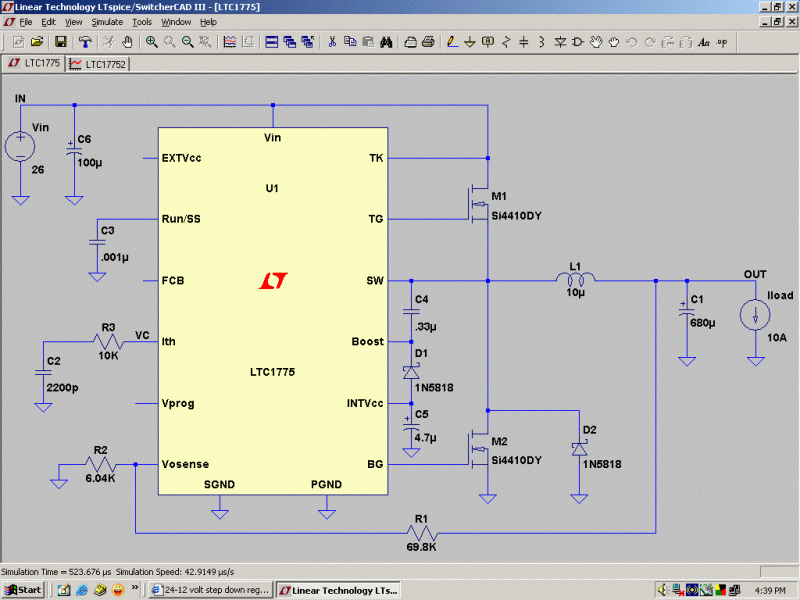This screenshot has width=800, height=600.
Task: Click the Iload current source symbol
Action: pos(755,315)
